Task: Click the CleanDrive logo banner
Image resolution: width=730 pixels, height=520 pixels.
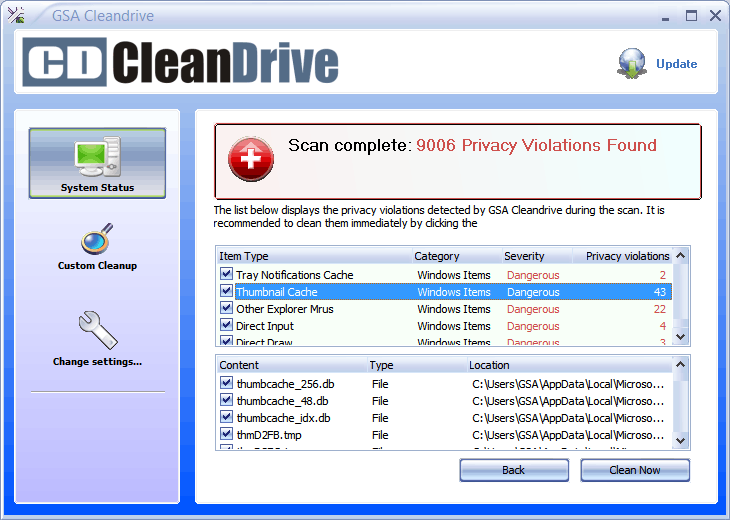Action: point(181,62)
